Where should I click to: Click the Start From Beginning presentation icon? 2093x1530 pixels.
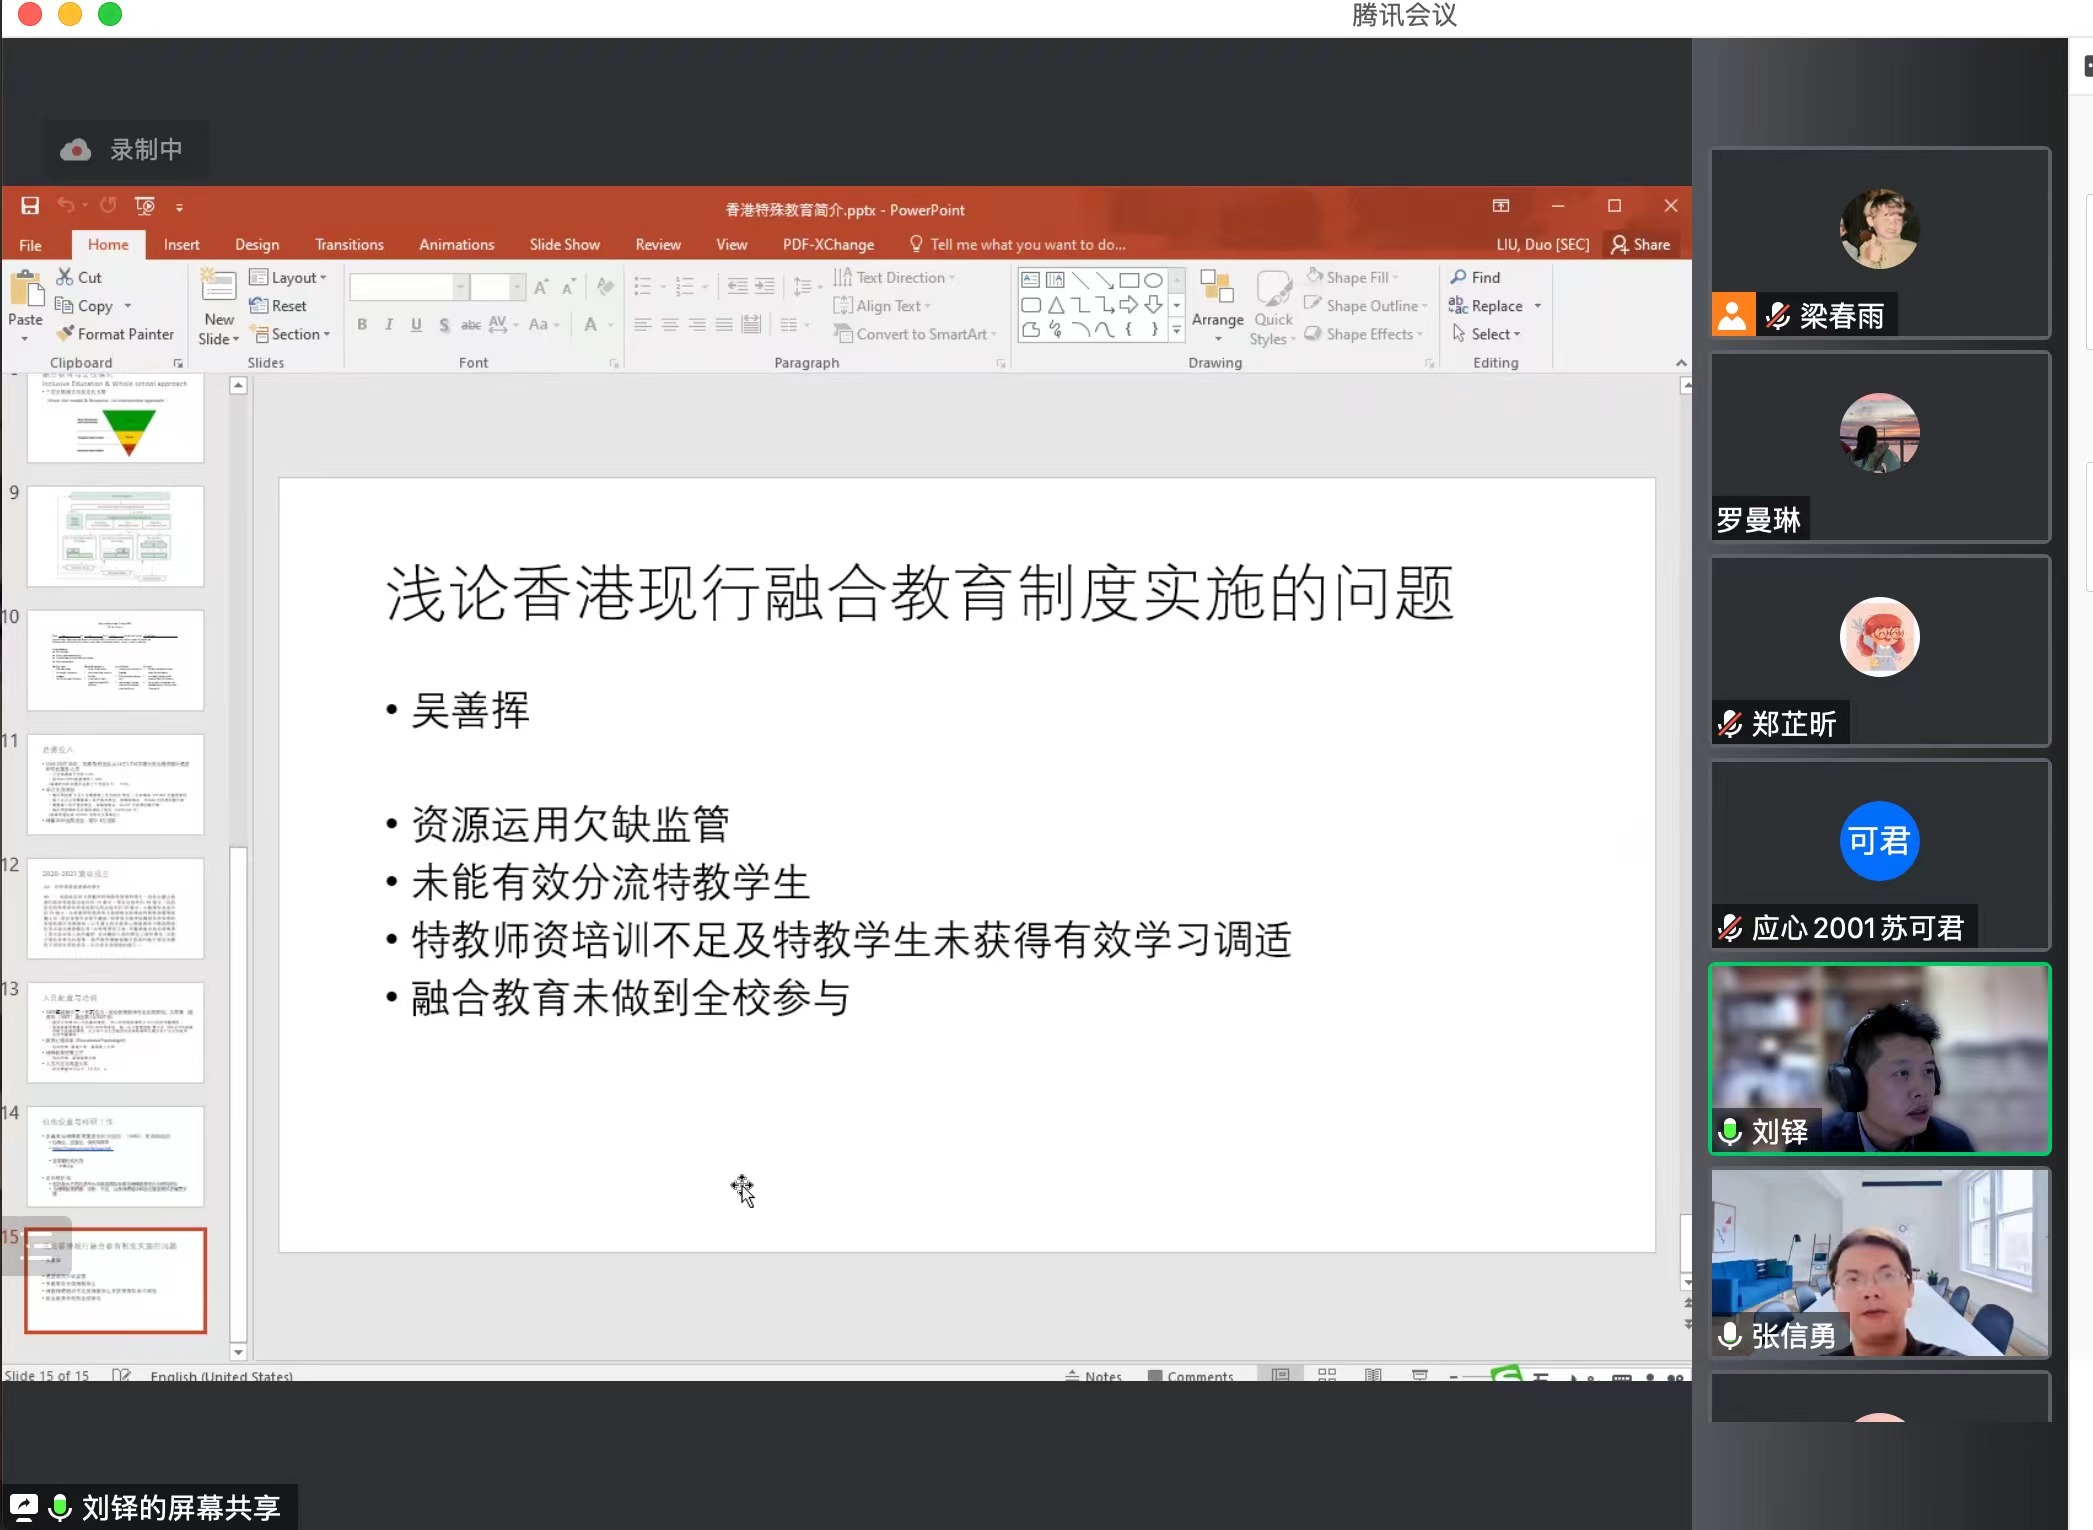pos(145,206)
